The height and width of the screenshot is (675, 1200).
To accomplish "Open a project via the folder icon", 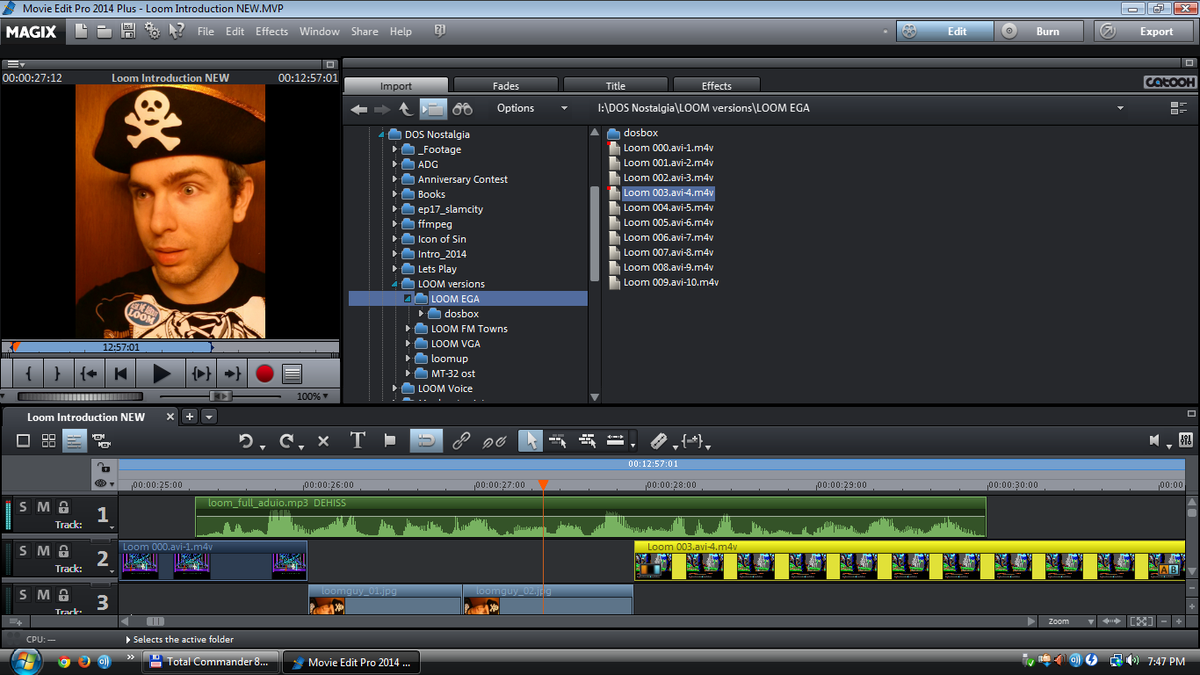I will (x=105, y=31).
